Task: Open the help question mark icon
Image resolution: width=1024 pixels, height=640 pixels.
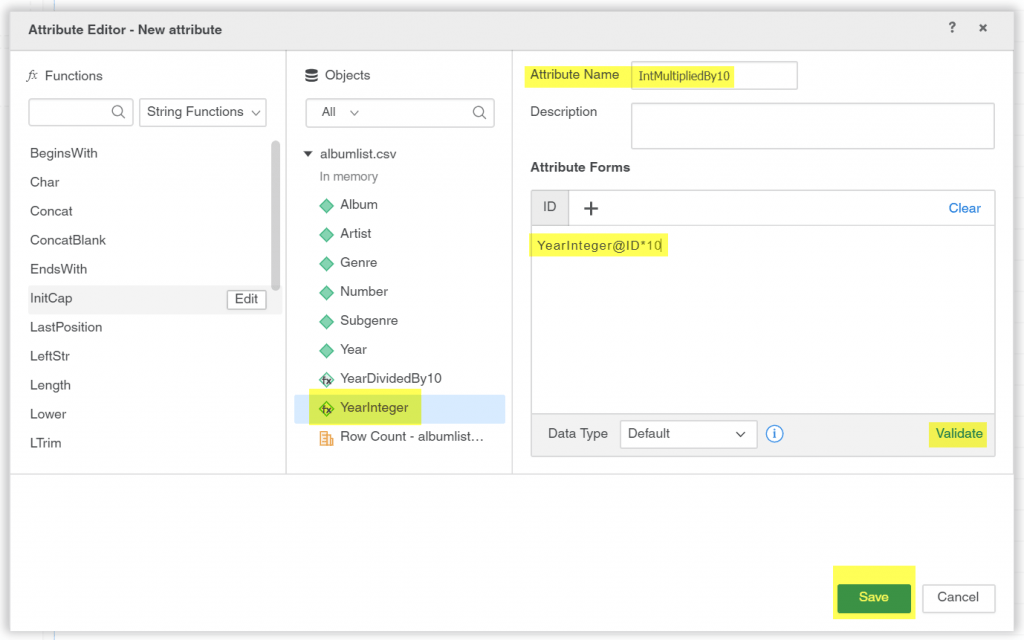Action: (x=952, y=27)
